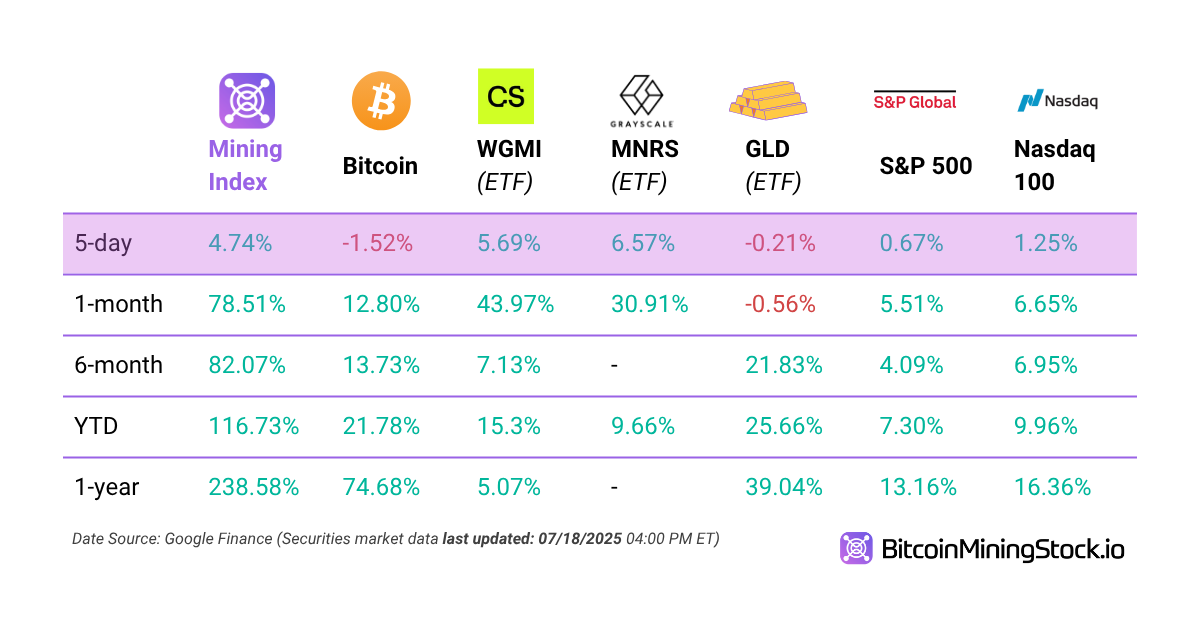
Task: Select the 1-month row label
Action: point(118,304)
